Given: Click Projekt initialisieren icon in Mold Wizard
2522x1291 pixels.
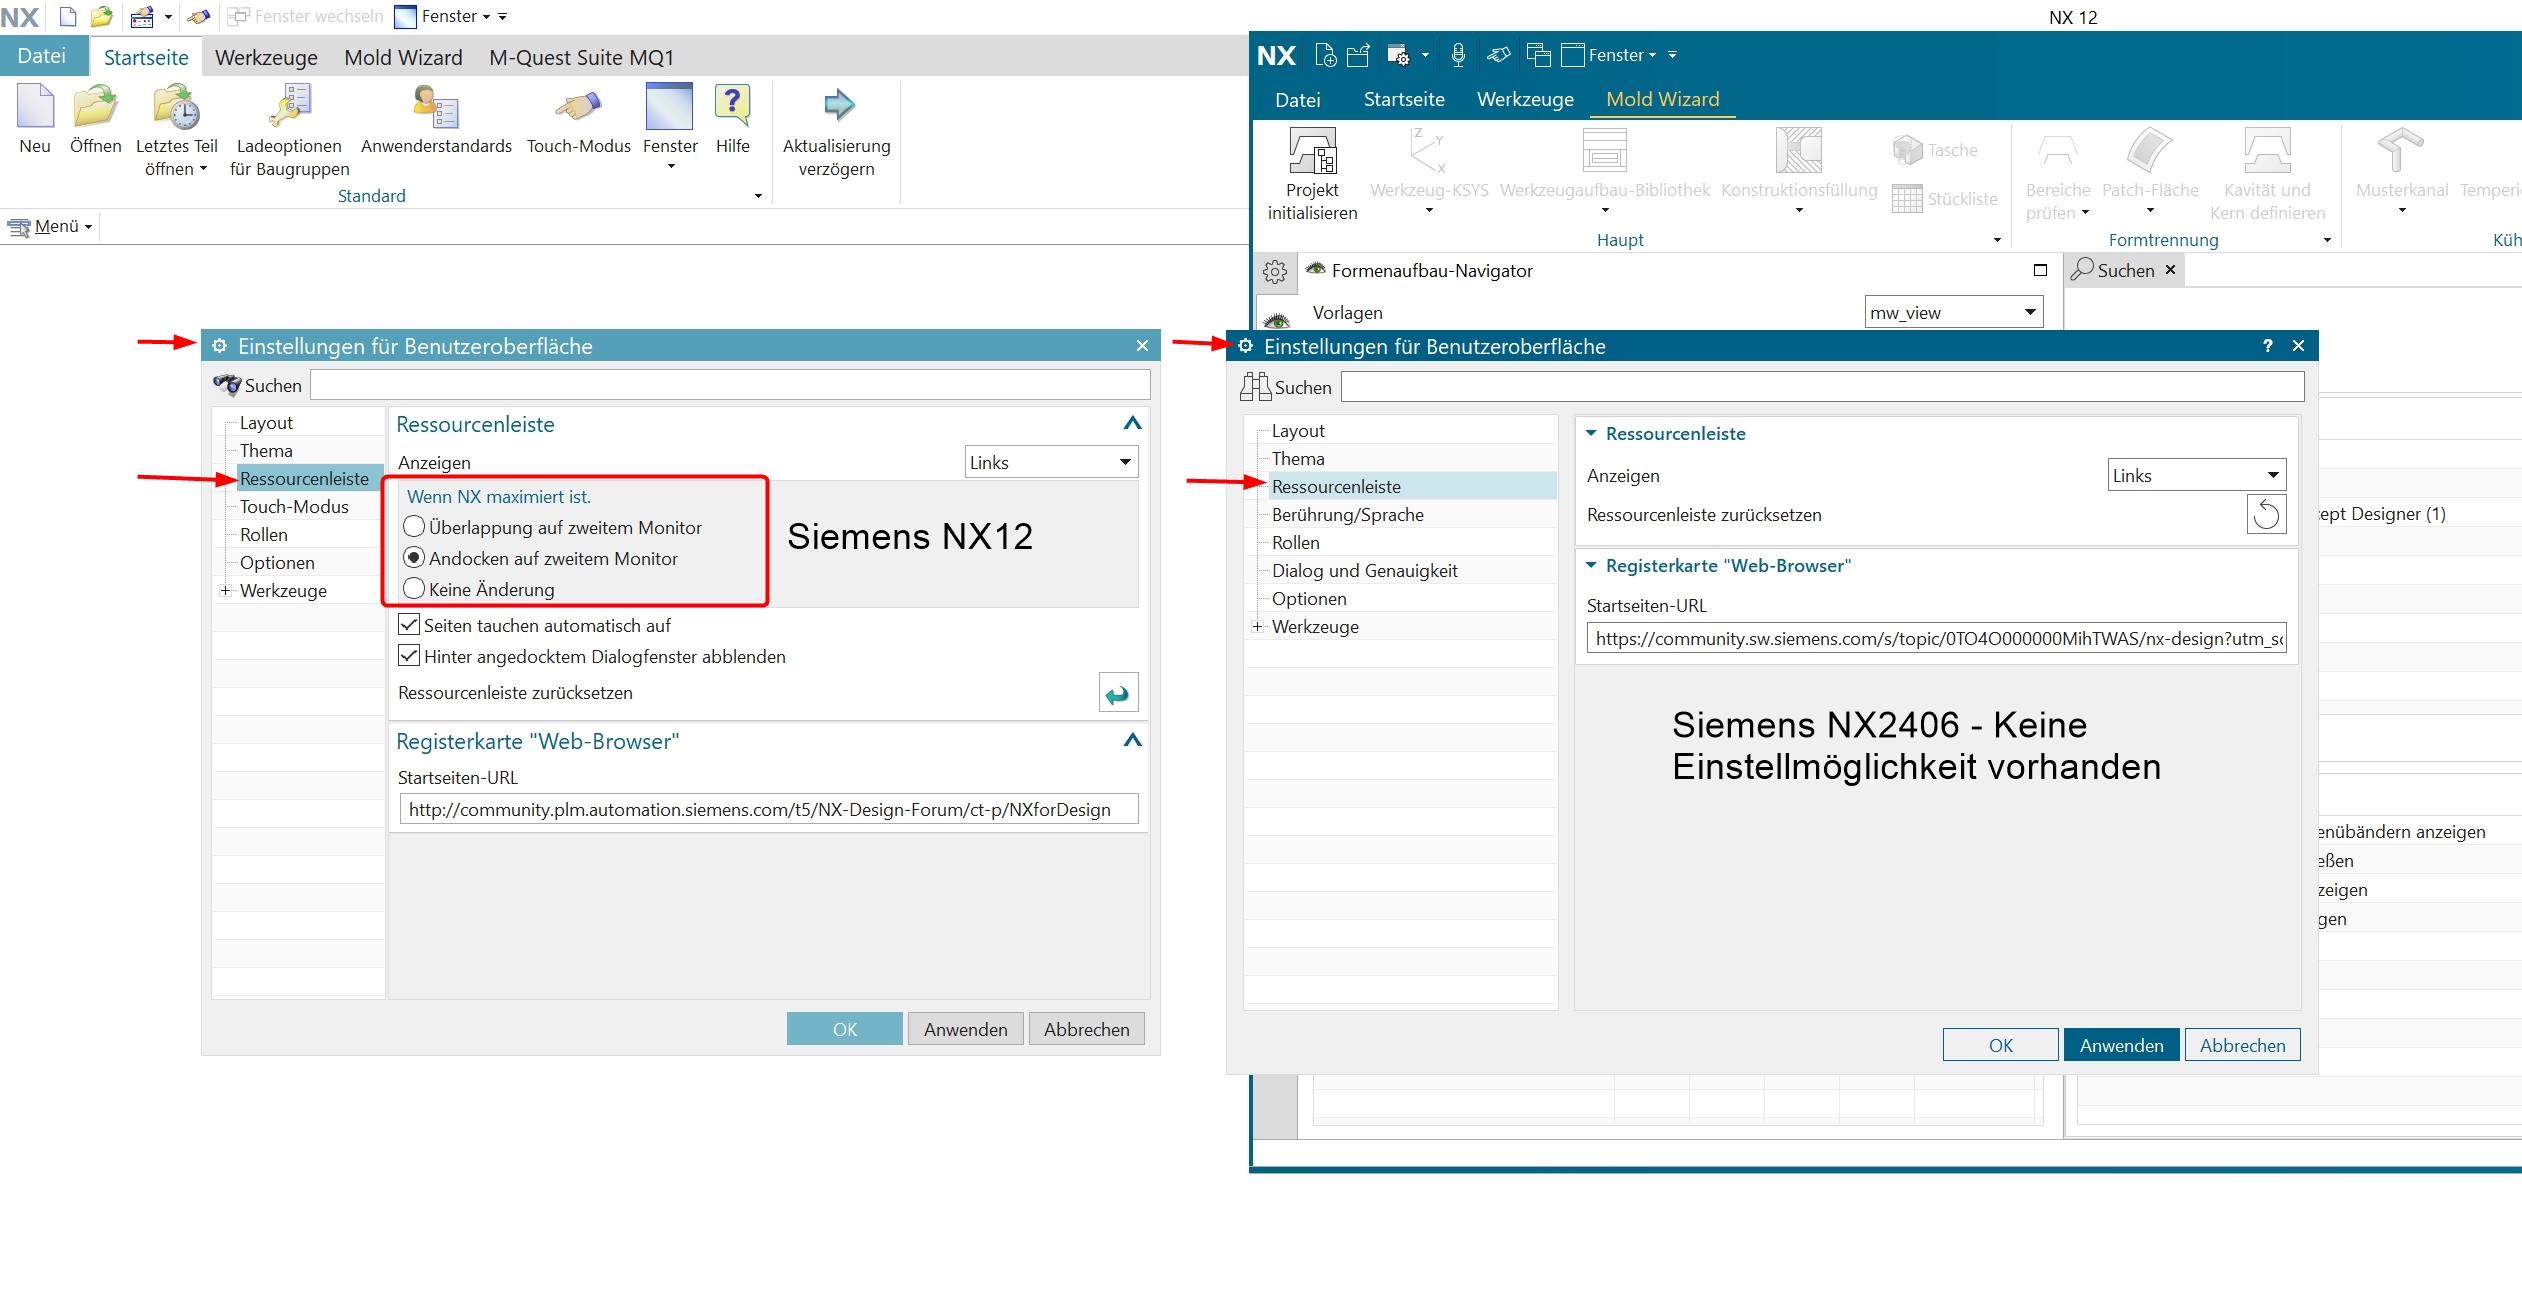Looking at the screenshot, I should [1312, 150].
